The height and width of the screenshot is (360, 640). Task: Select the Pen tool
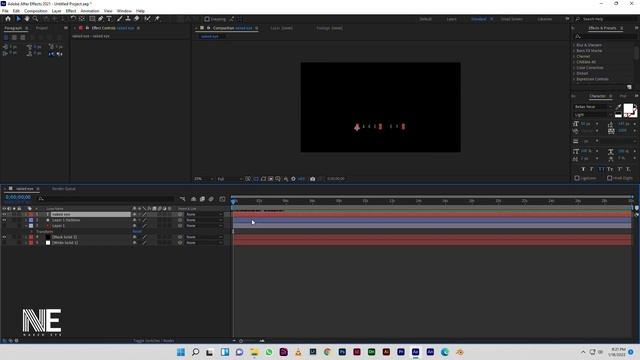[100, 19]
